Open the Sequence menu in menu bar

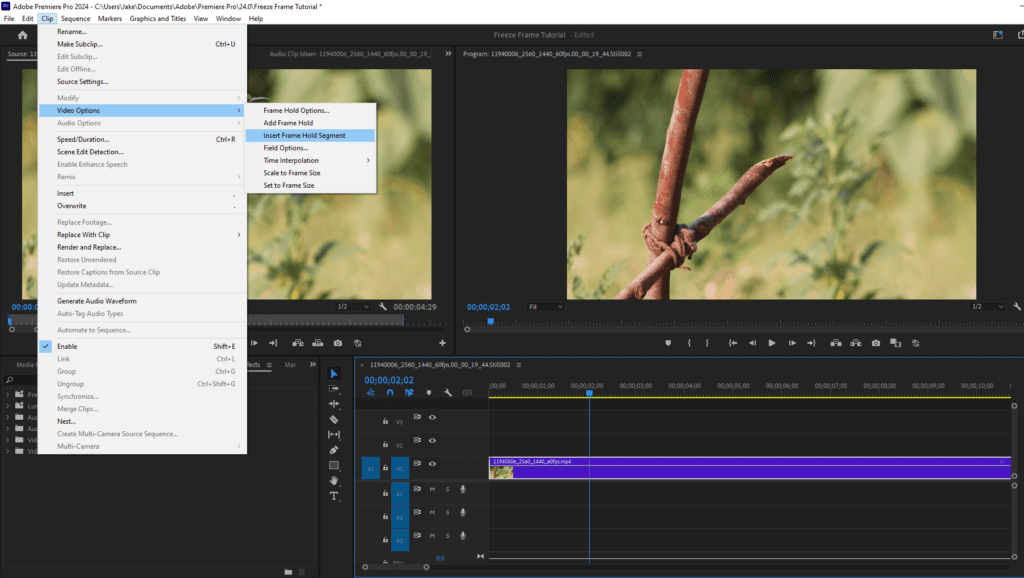[x=75, y=18]
